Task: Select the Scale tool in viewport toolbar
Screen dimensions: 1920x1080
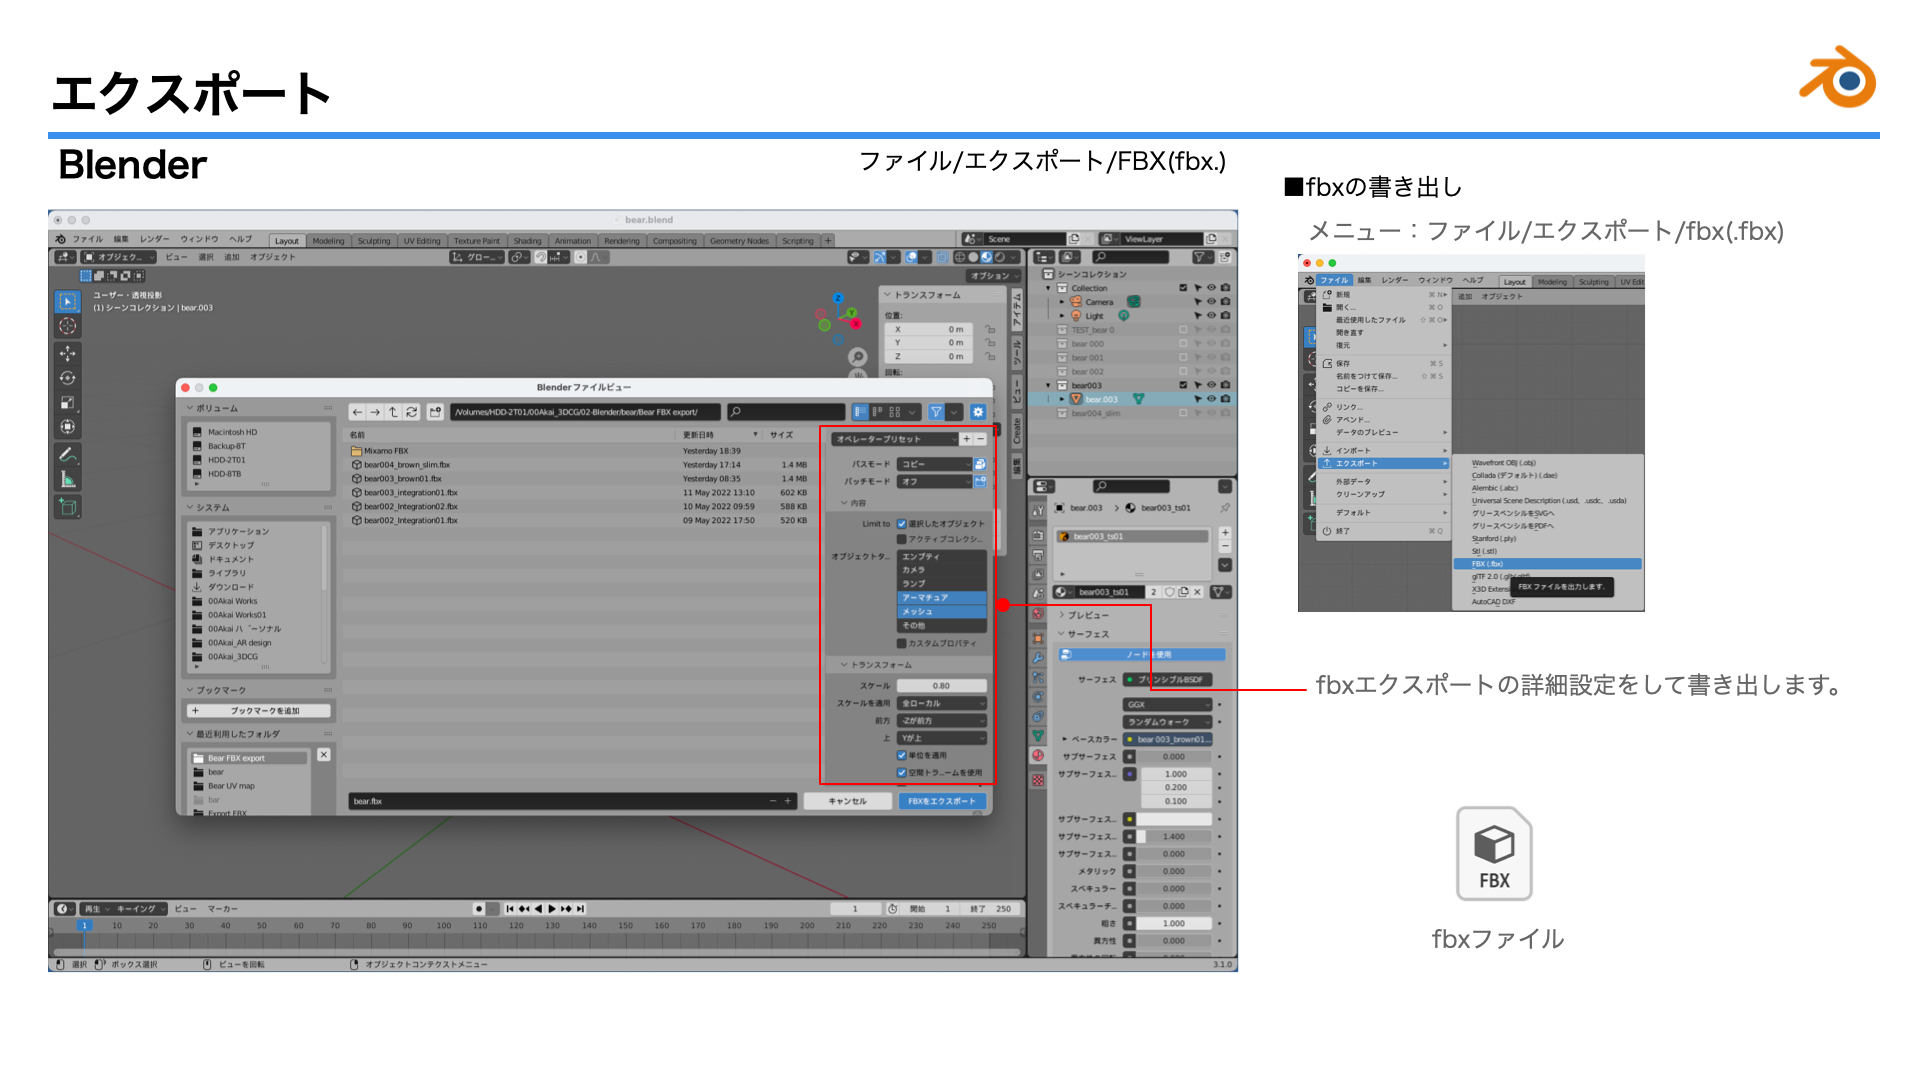Action: coord(67,402)
